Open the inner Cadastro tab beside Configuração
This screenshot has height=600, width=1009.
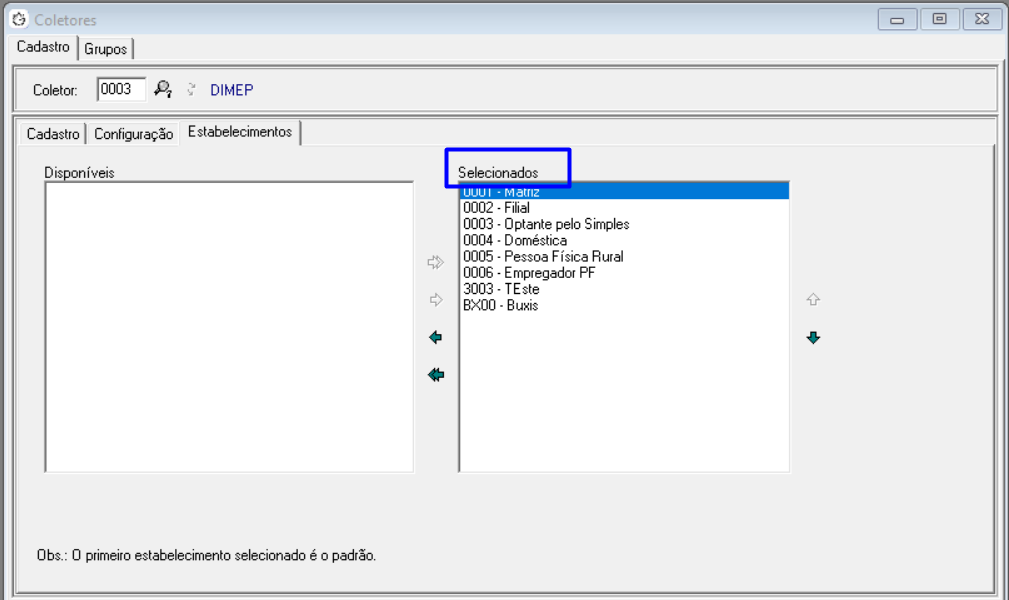[x=53, y=134]
